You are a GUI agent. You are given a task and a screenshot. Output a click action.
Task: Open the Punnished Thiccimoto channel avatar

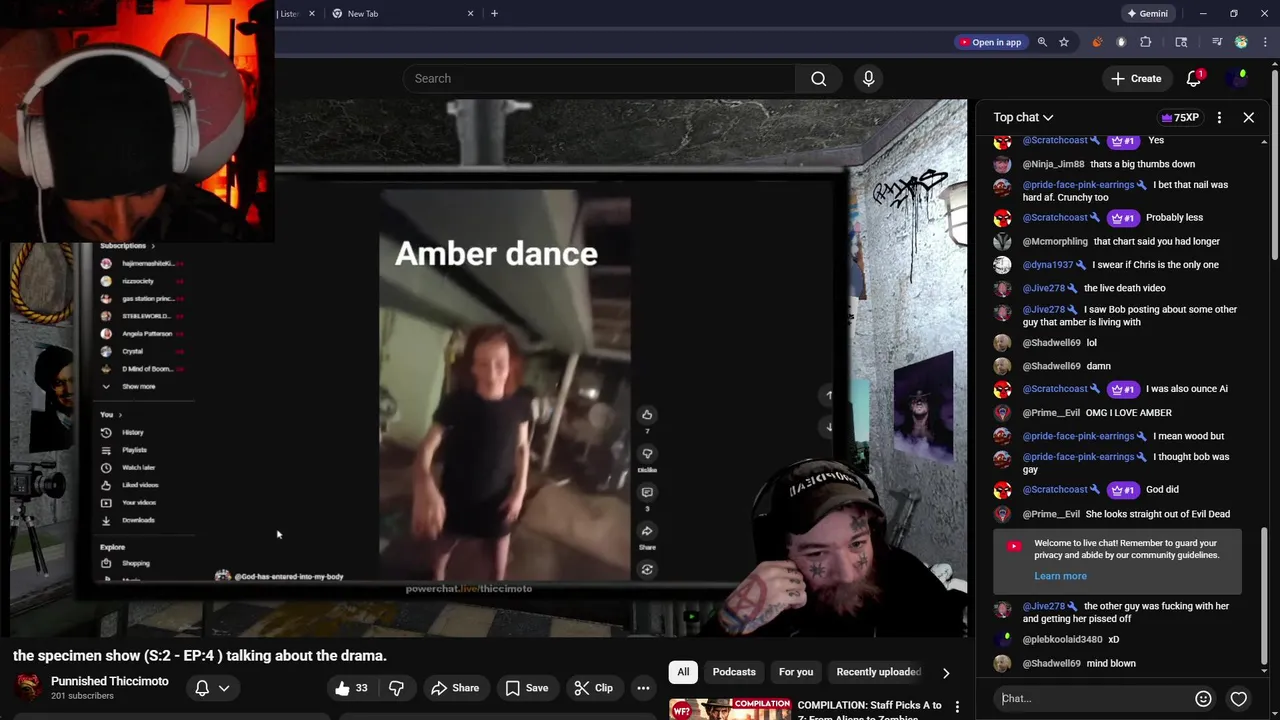coord(29,687)
